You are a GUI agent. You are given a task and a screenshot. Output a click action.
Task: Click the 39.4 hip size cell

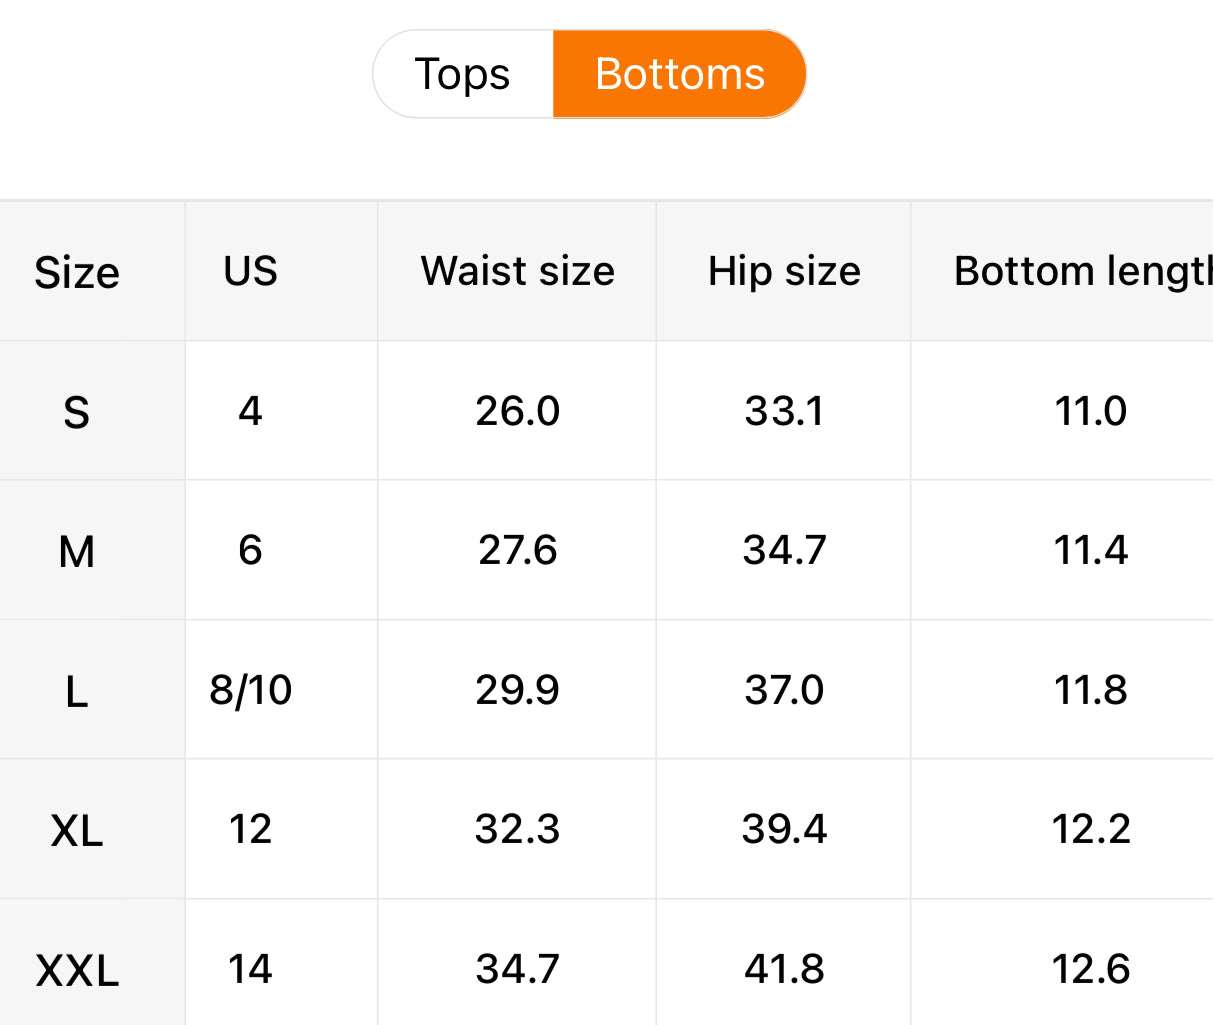[x=784, y=829]
